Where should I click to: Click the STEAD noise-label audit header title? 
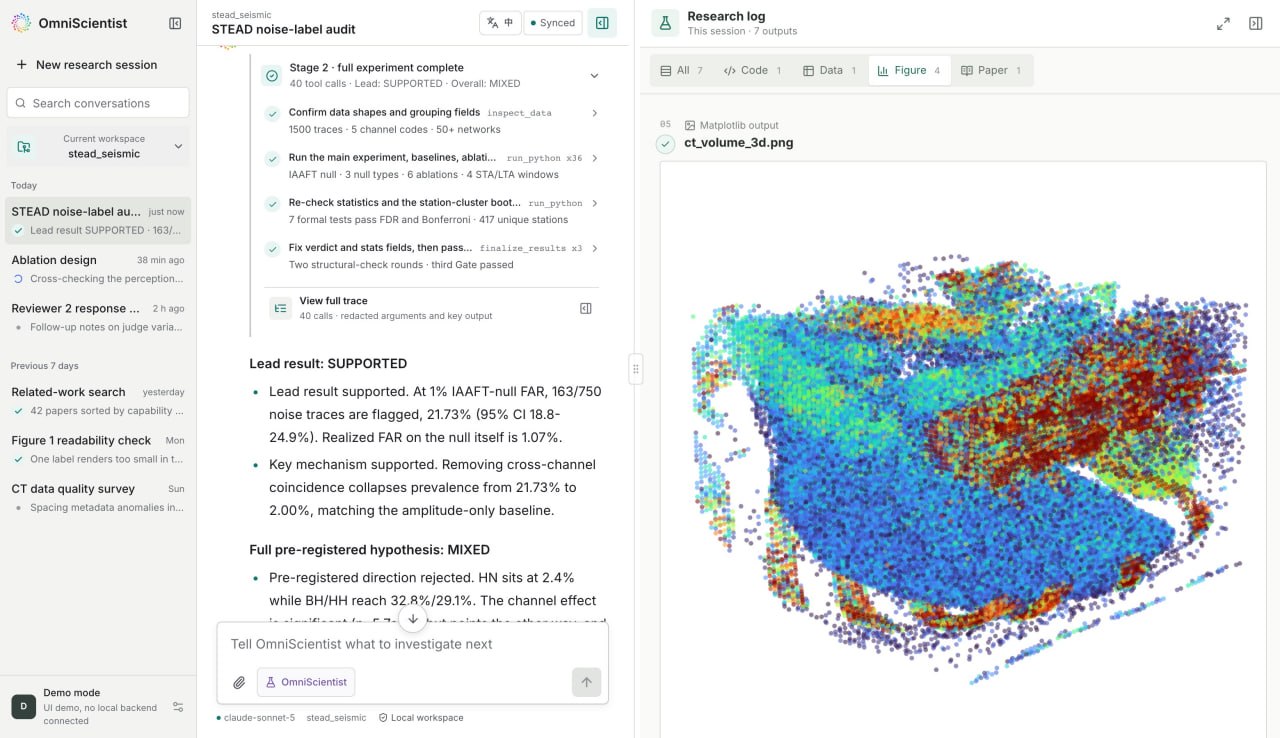click(283, 29)
